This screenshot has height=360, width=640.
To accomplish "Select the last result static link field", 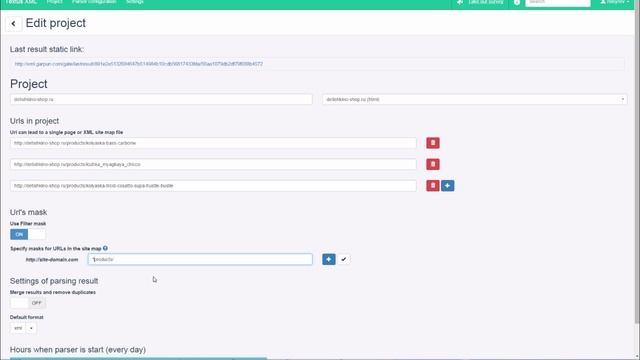I will (318, 64).
